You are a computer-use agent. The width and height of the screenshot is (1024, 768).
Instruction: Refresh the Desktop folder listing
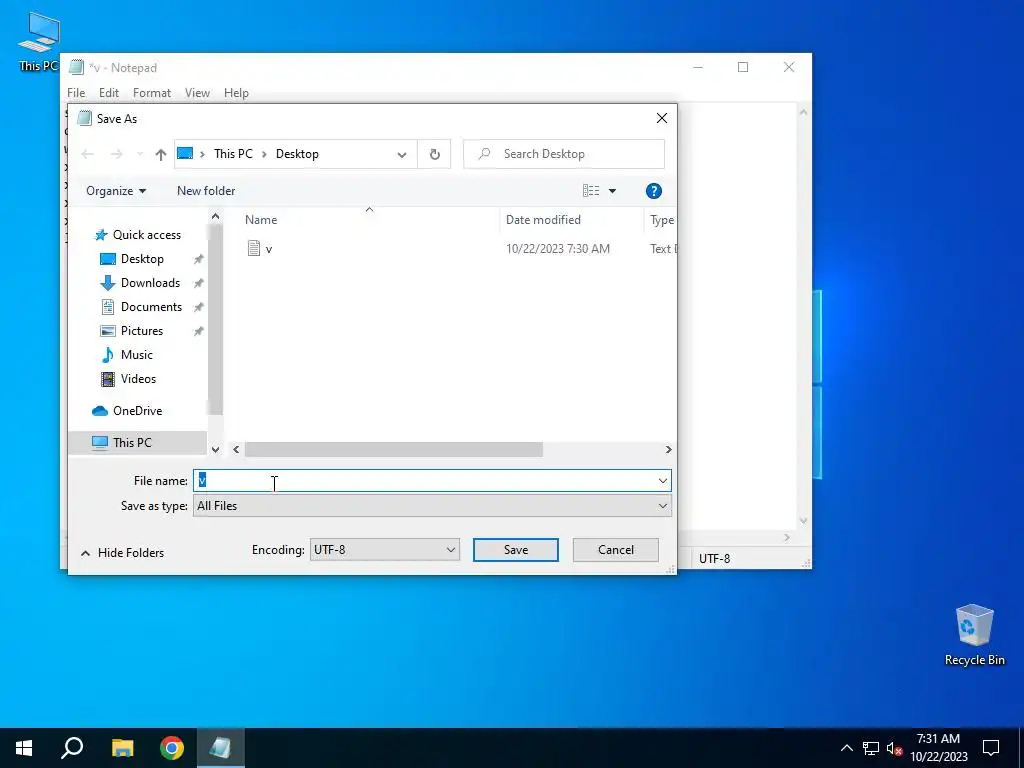[x=434, y=154]
